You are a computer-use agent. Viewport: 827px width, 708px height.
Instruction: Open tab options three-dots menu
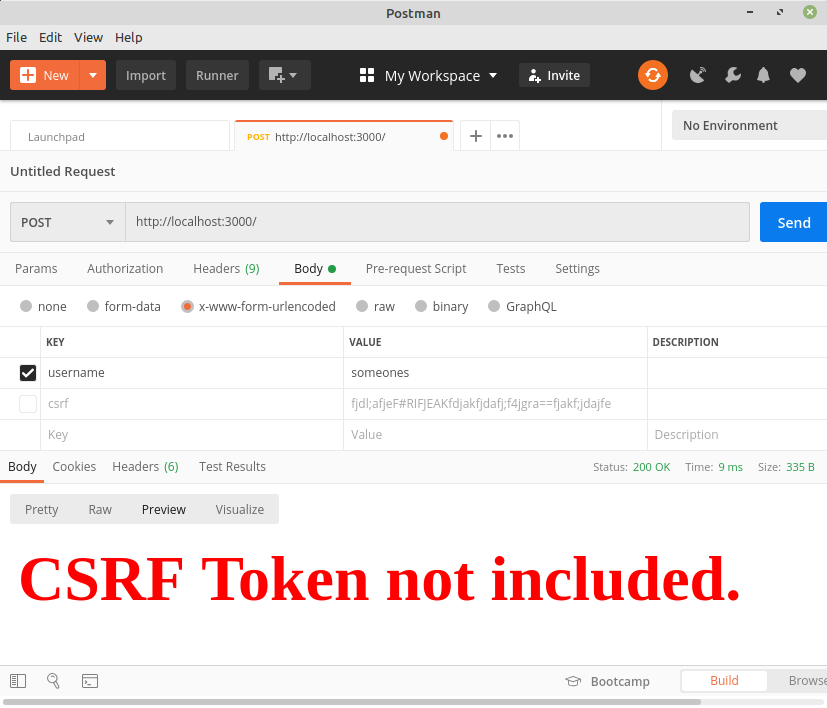505,136
